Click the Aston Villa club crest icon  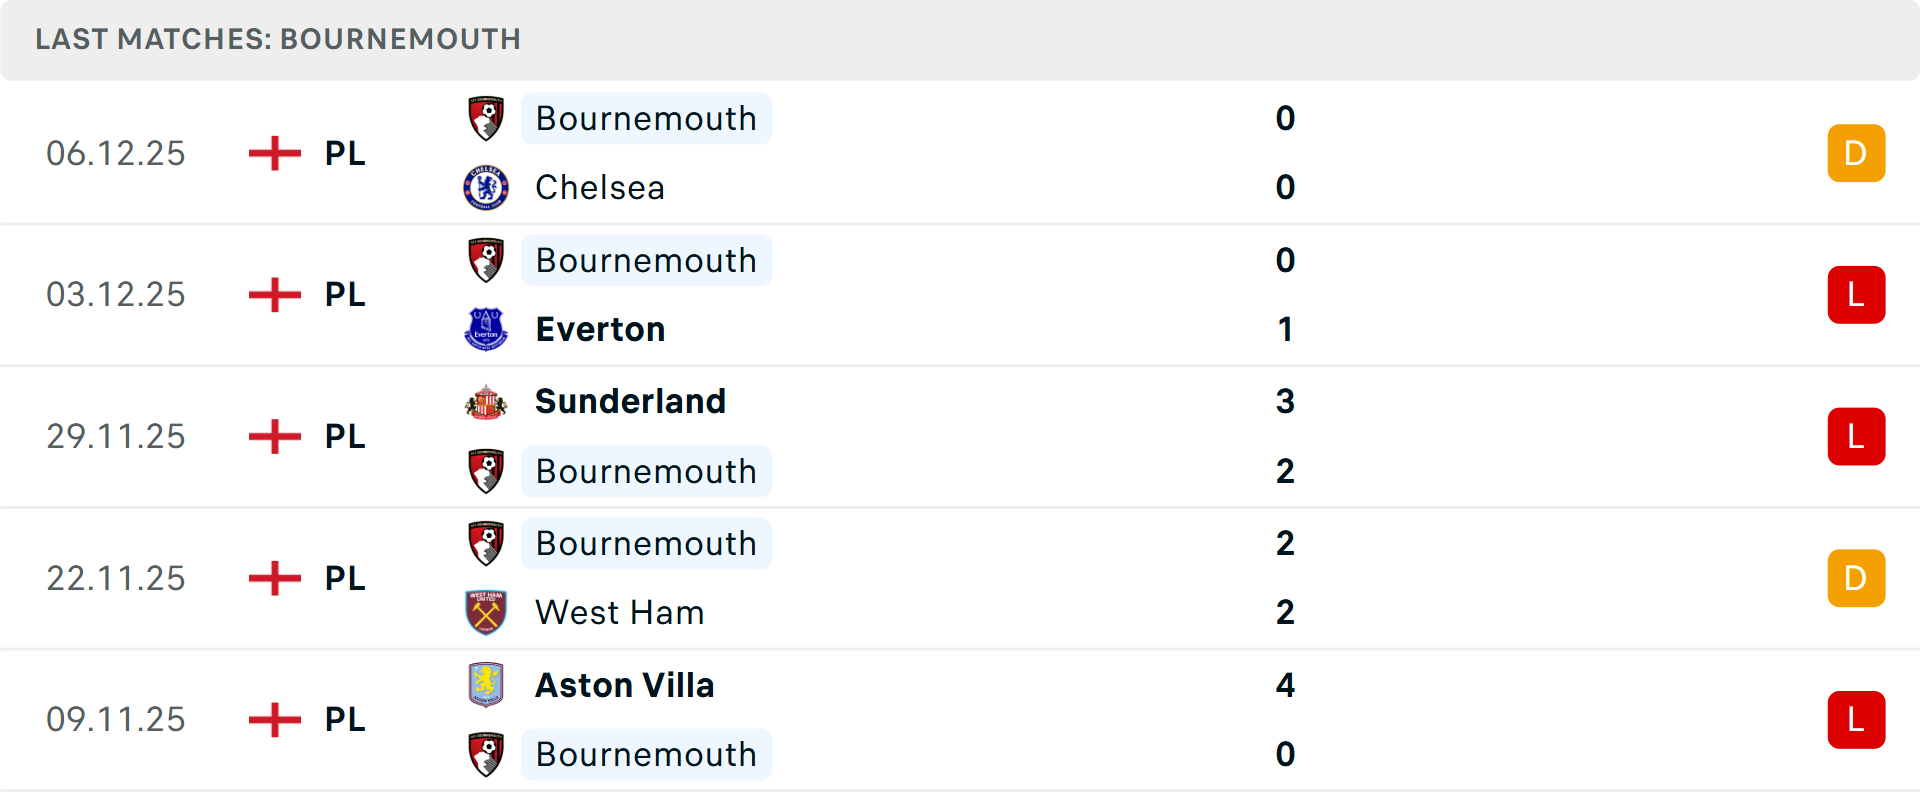[x=486, y=685]
